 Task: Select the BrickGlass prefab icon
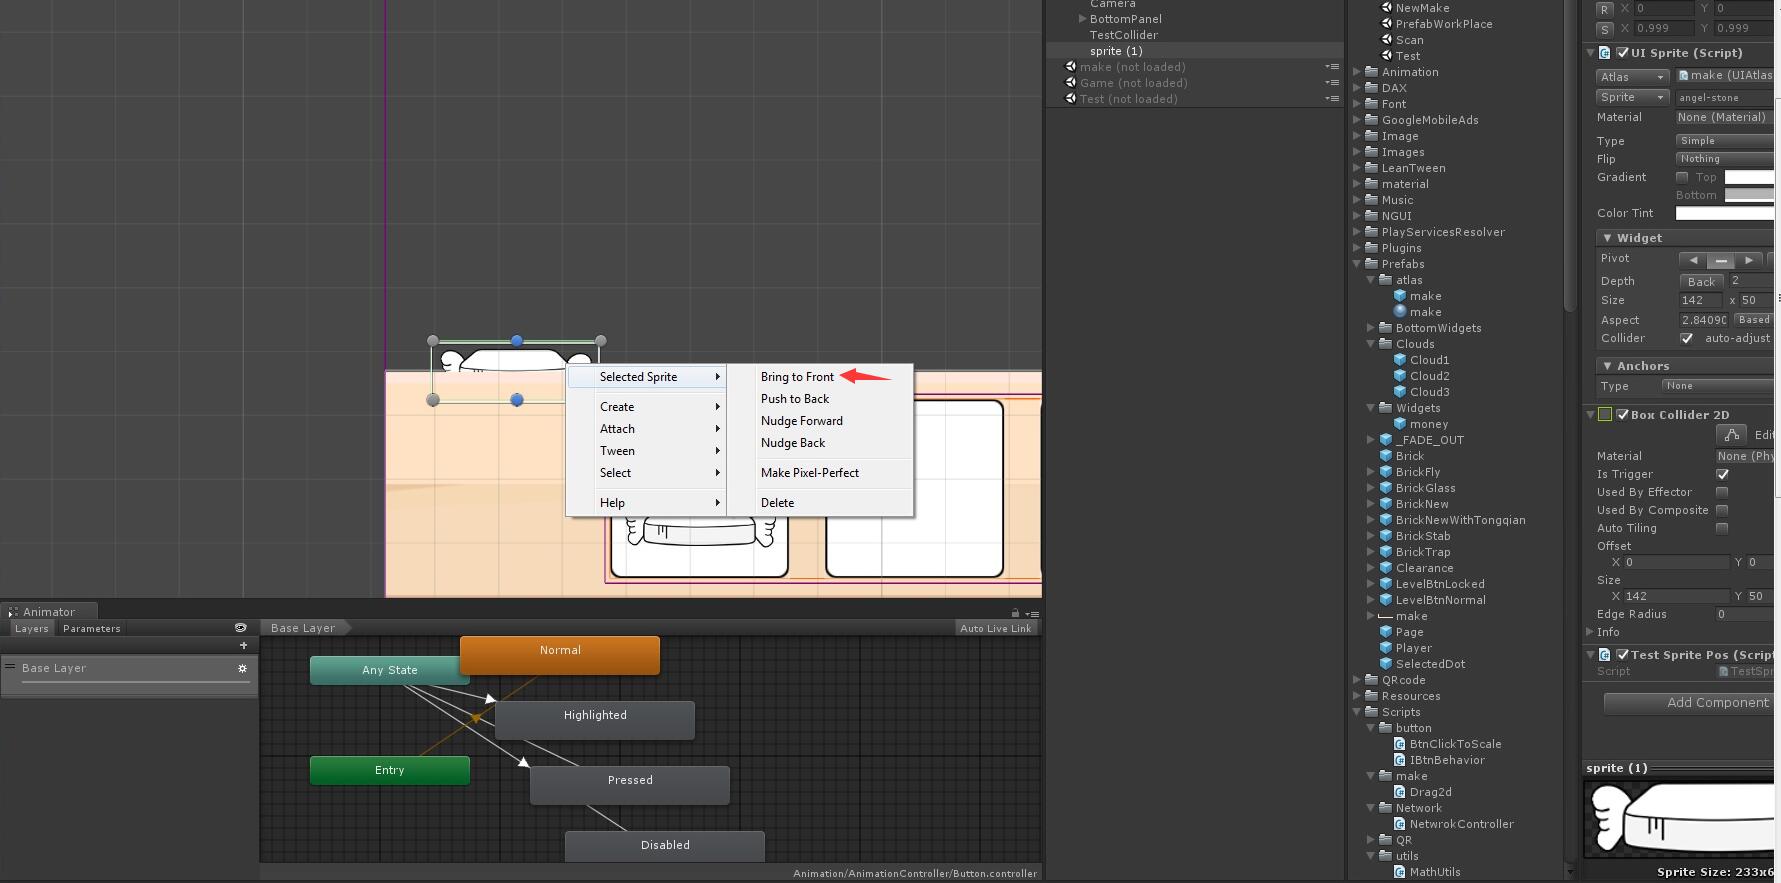(x=1386, y=488)
